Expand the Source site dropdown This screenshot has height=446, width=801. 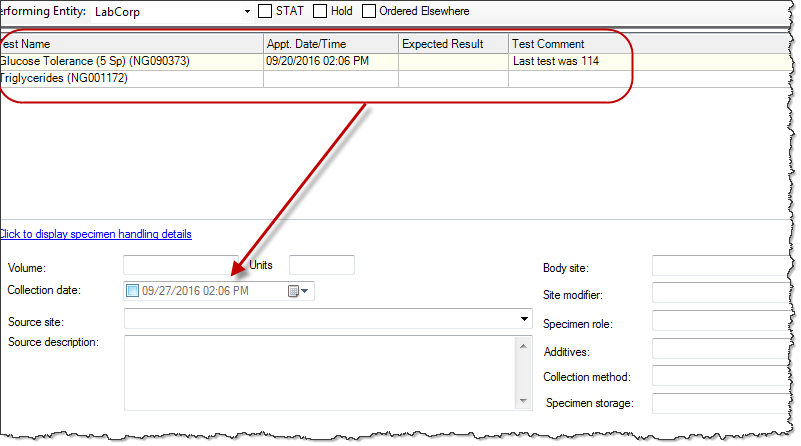click(x=524, y=319)
